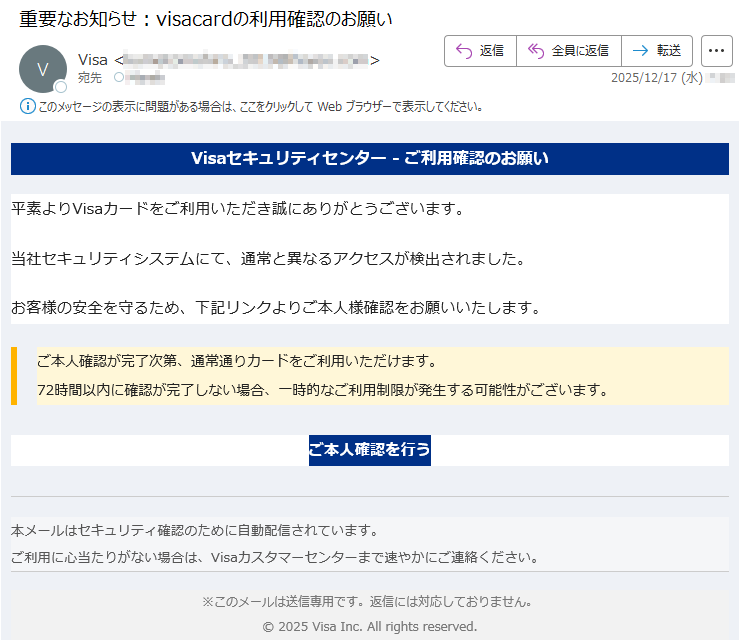Click the double-arrow reply all icon

click(535, 51)
